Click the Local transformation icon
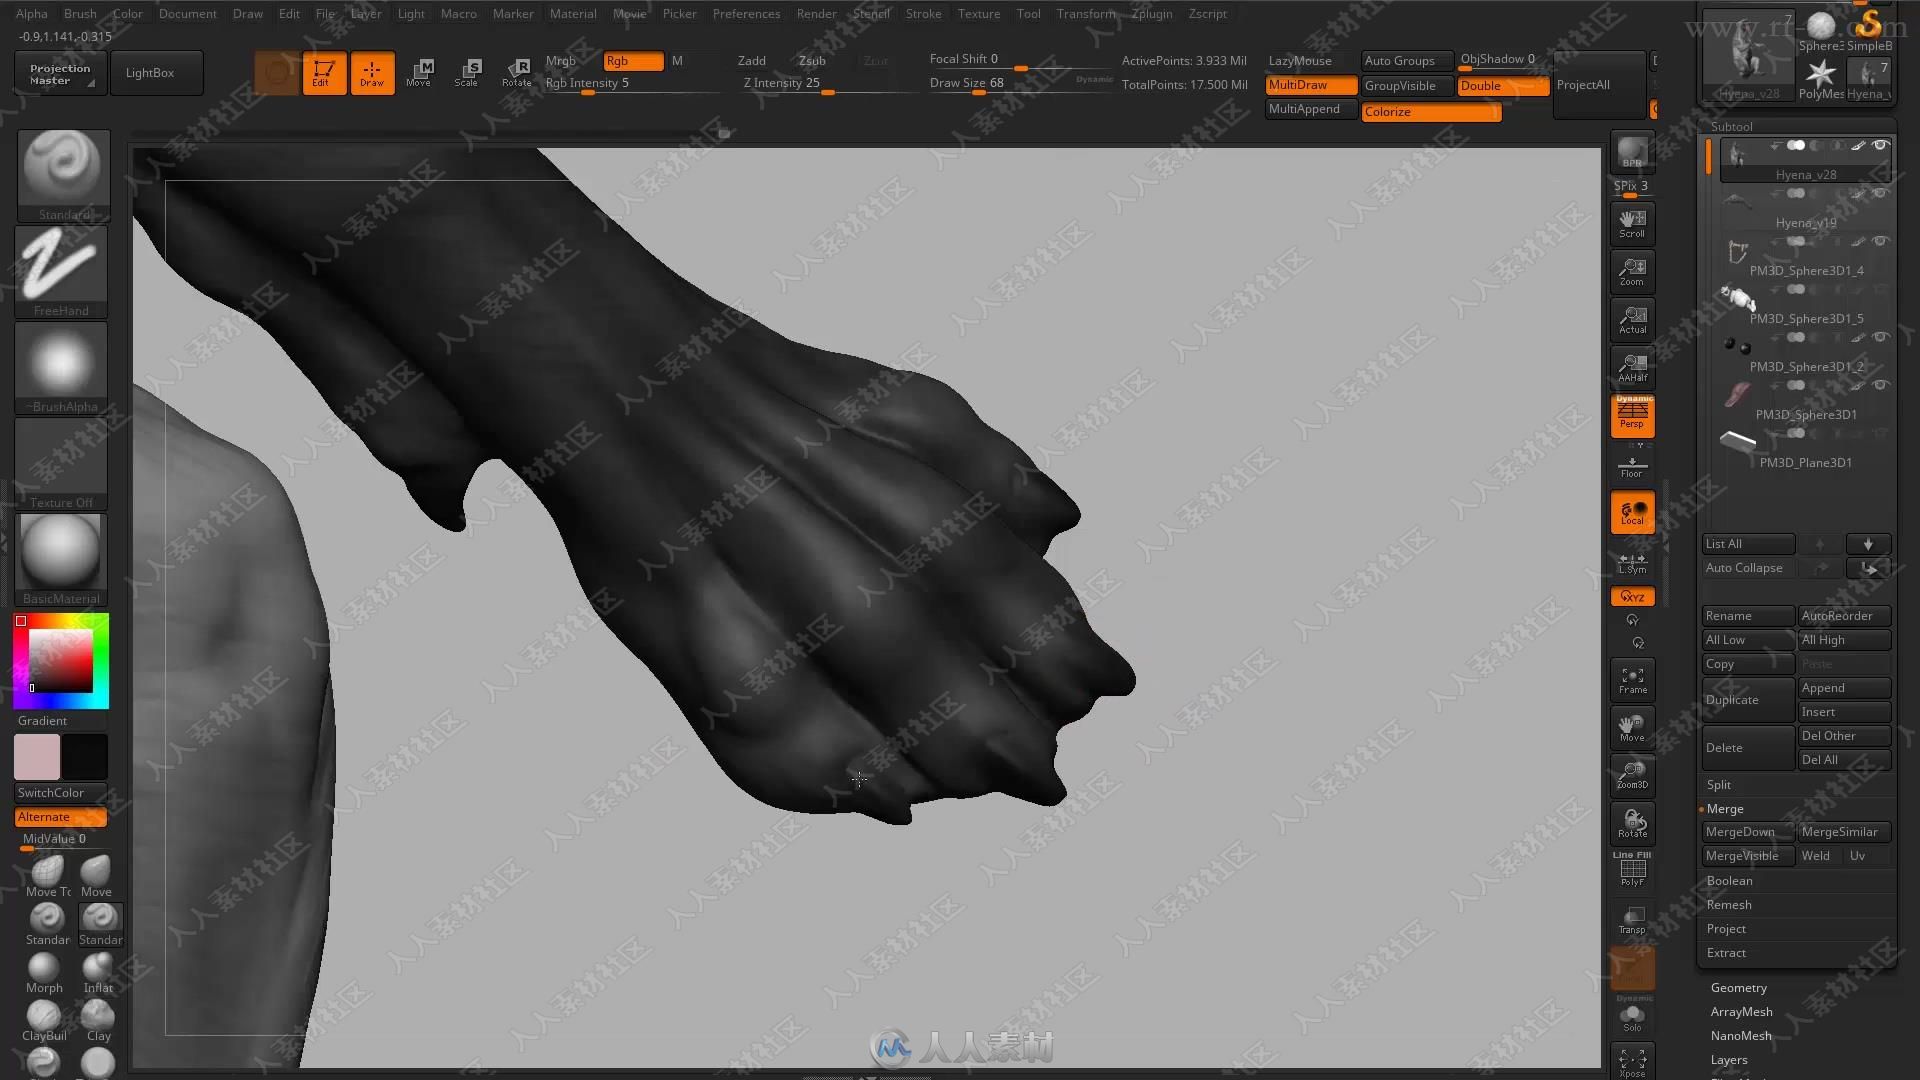1920x1080 pixels. (x=1631, y=512)
